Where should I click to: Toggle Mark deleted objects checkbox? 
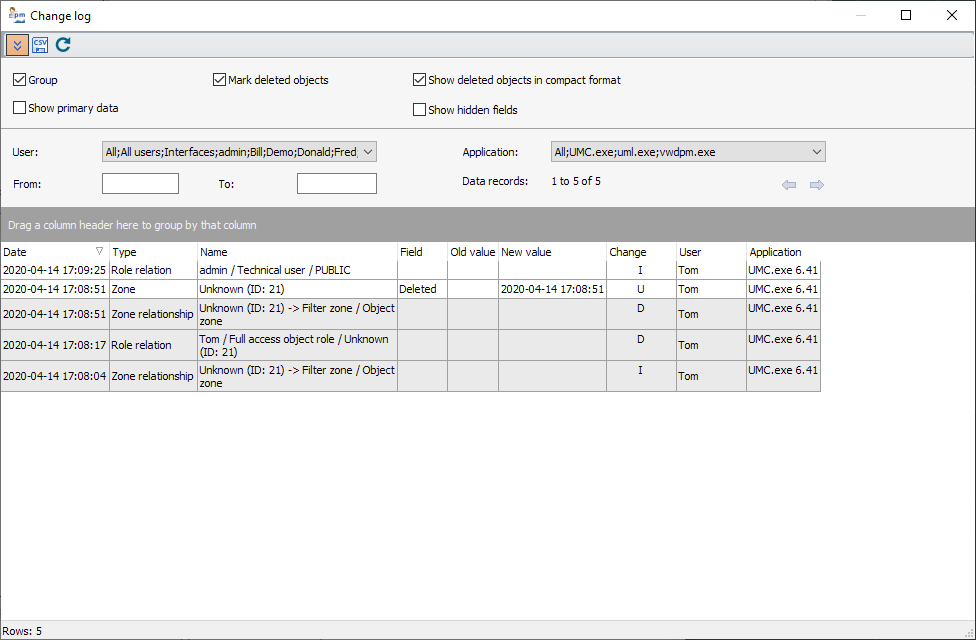[220, 80]
